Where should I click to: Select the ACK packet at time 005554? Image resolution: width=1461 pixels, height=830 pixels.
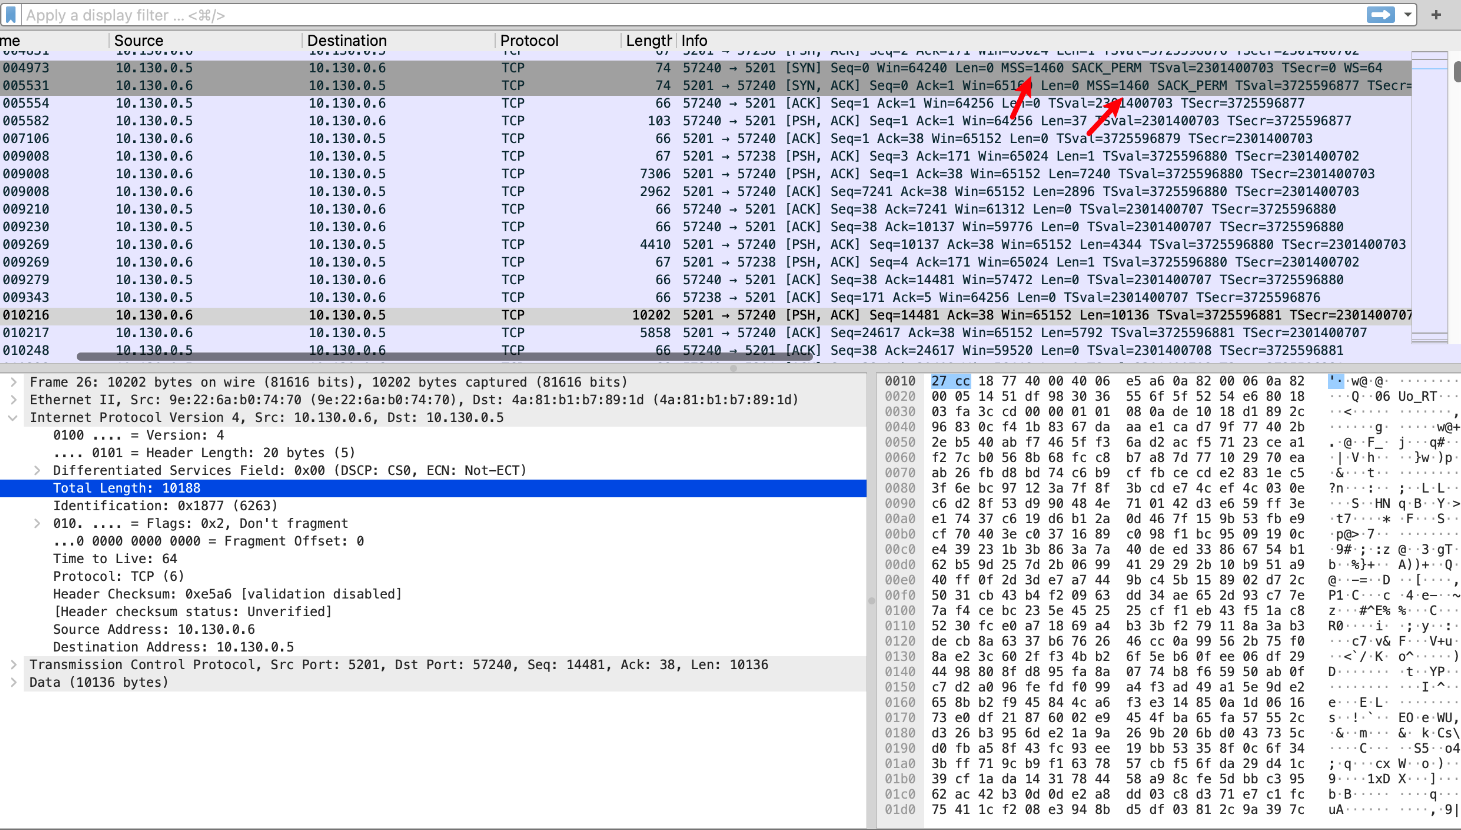[706, 103]
